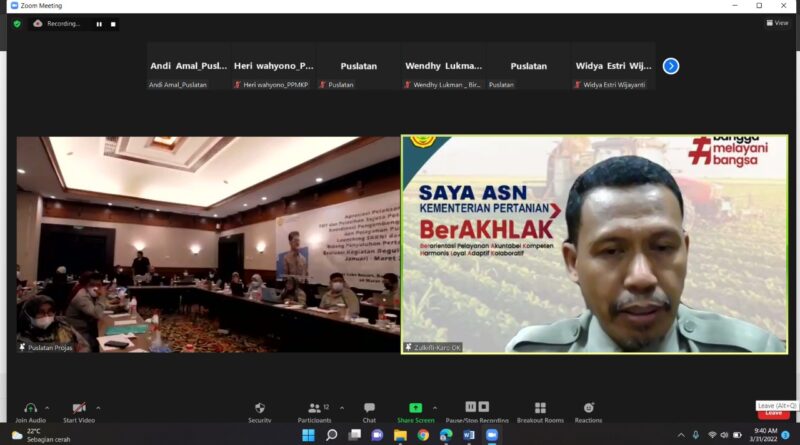The image size is (800, 445).
Task: Open Google Chrome from the taskbar
Action: click(423, 435)
